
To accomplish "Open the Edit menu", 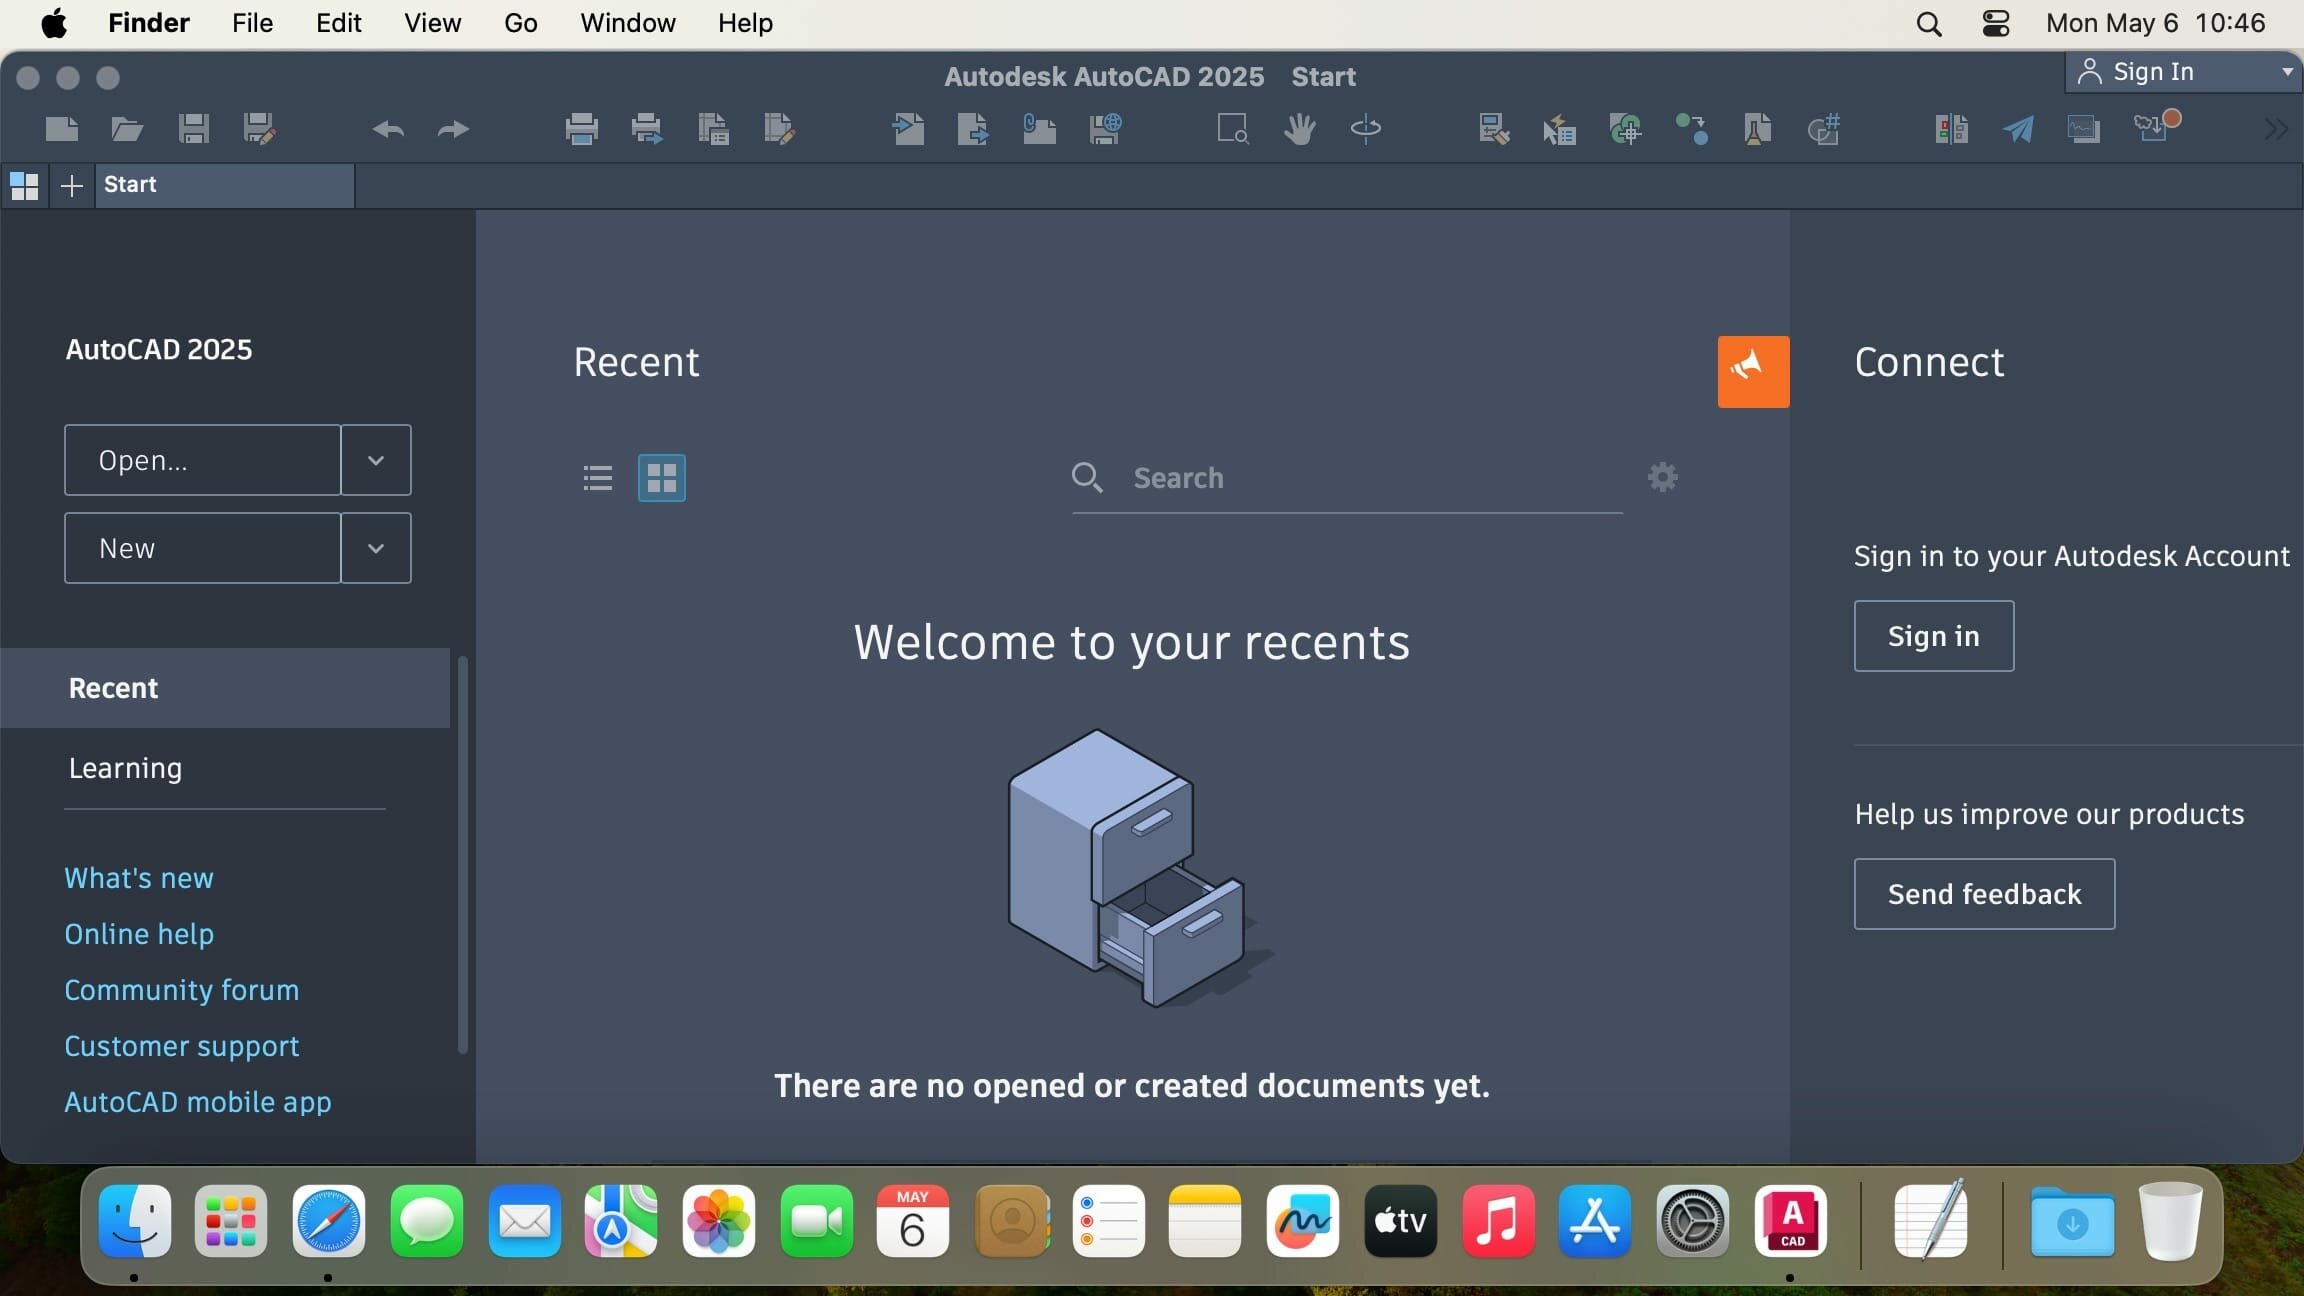I will [x=339, y=23].
